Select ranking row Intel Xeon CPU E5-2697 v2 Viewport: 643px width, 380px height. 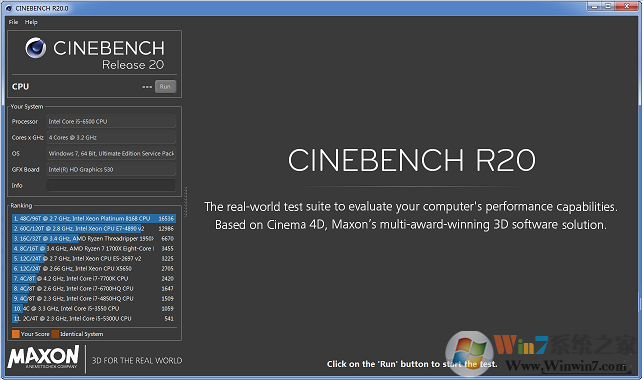(94, 258)
